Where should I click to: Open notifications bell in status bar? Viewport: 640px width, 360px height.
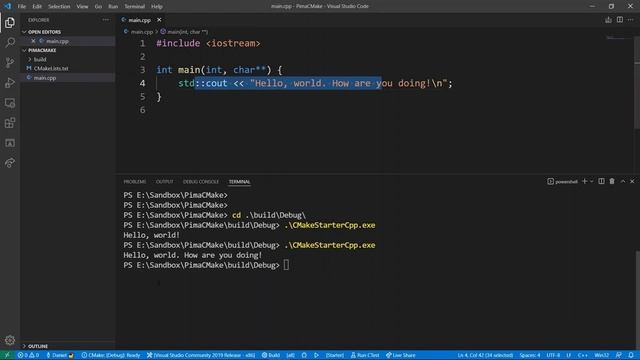coord(631,355)
